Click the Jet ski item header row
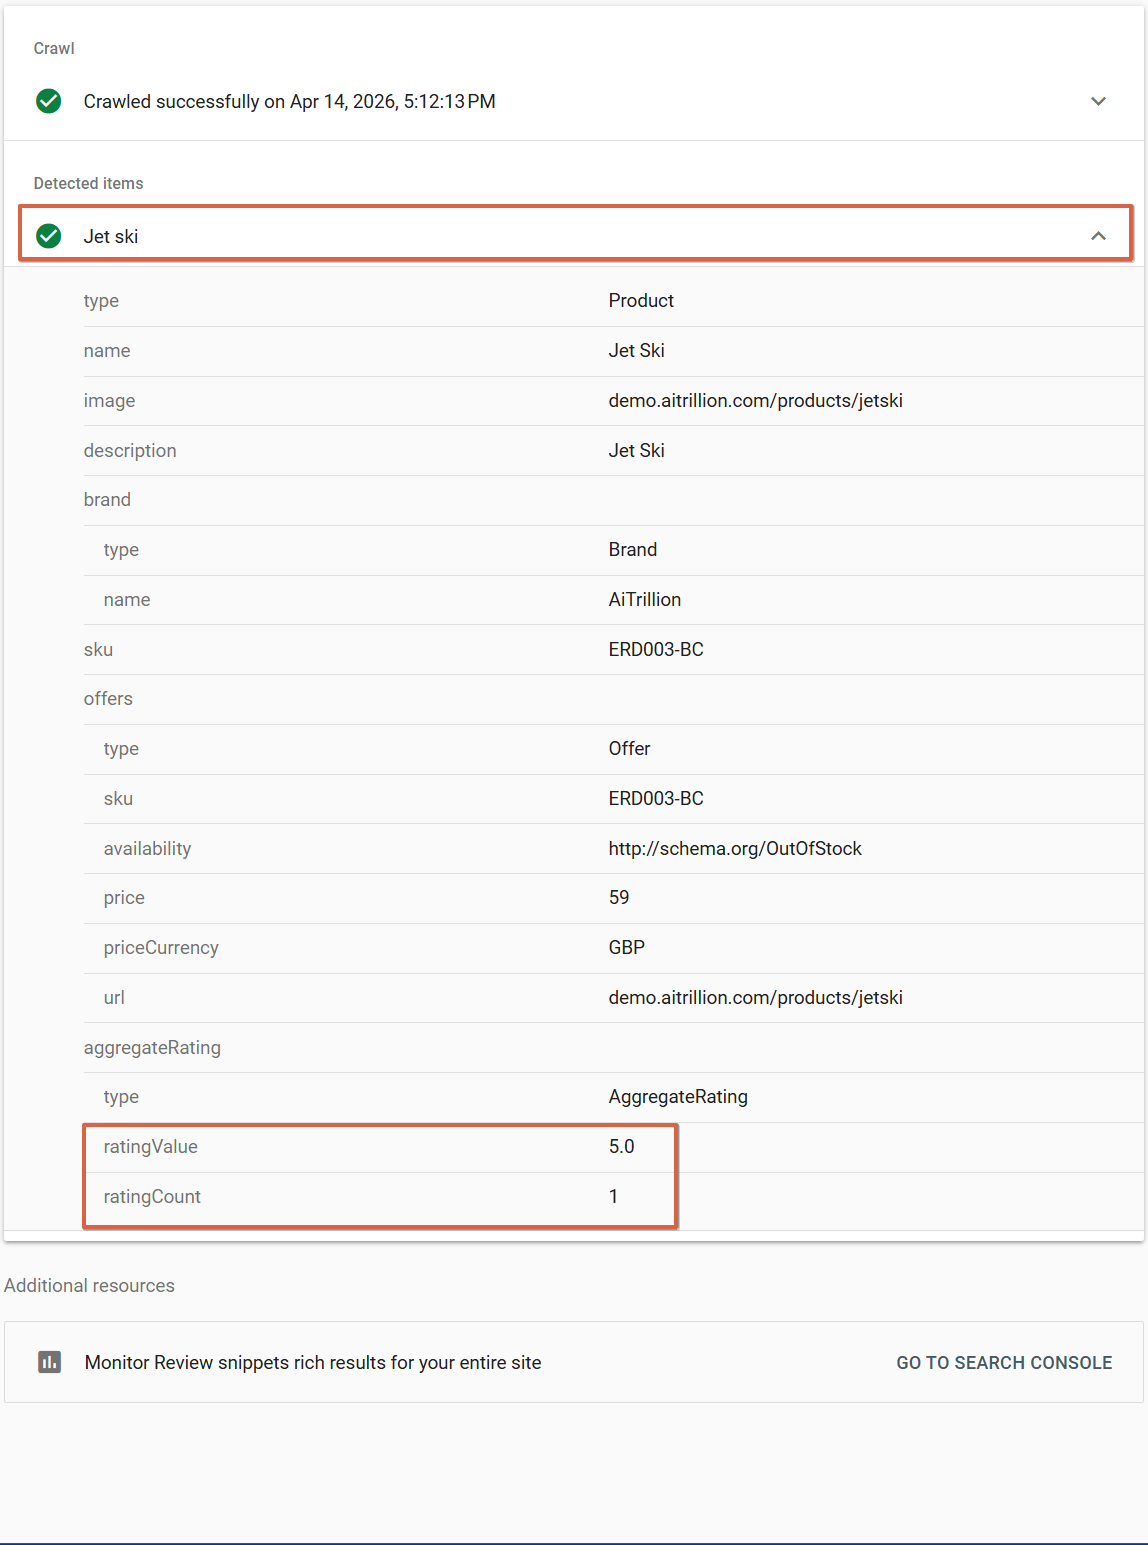This screenshot has height=1545, width=1148. coord(574,236)
